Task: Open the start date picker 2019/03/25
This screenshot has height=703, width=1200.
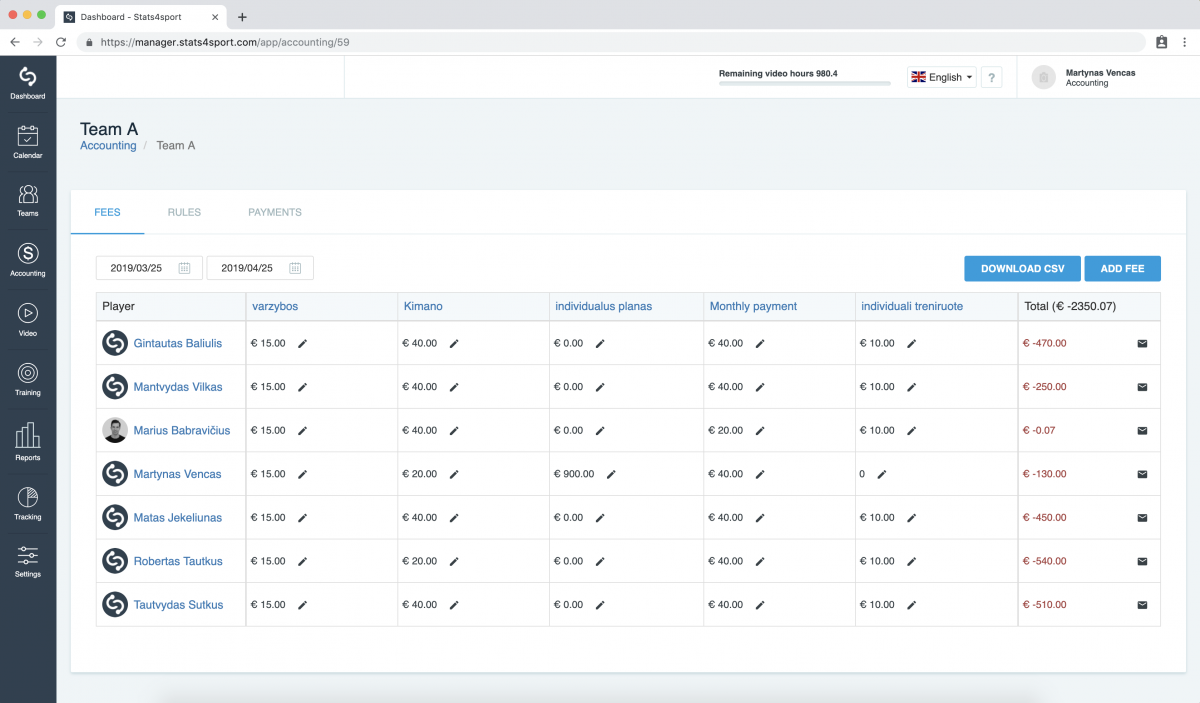Action: pyautogui.click(x=149, y=268)
